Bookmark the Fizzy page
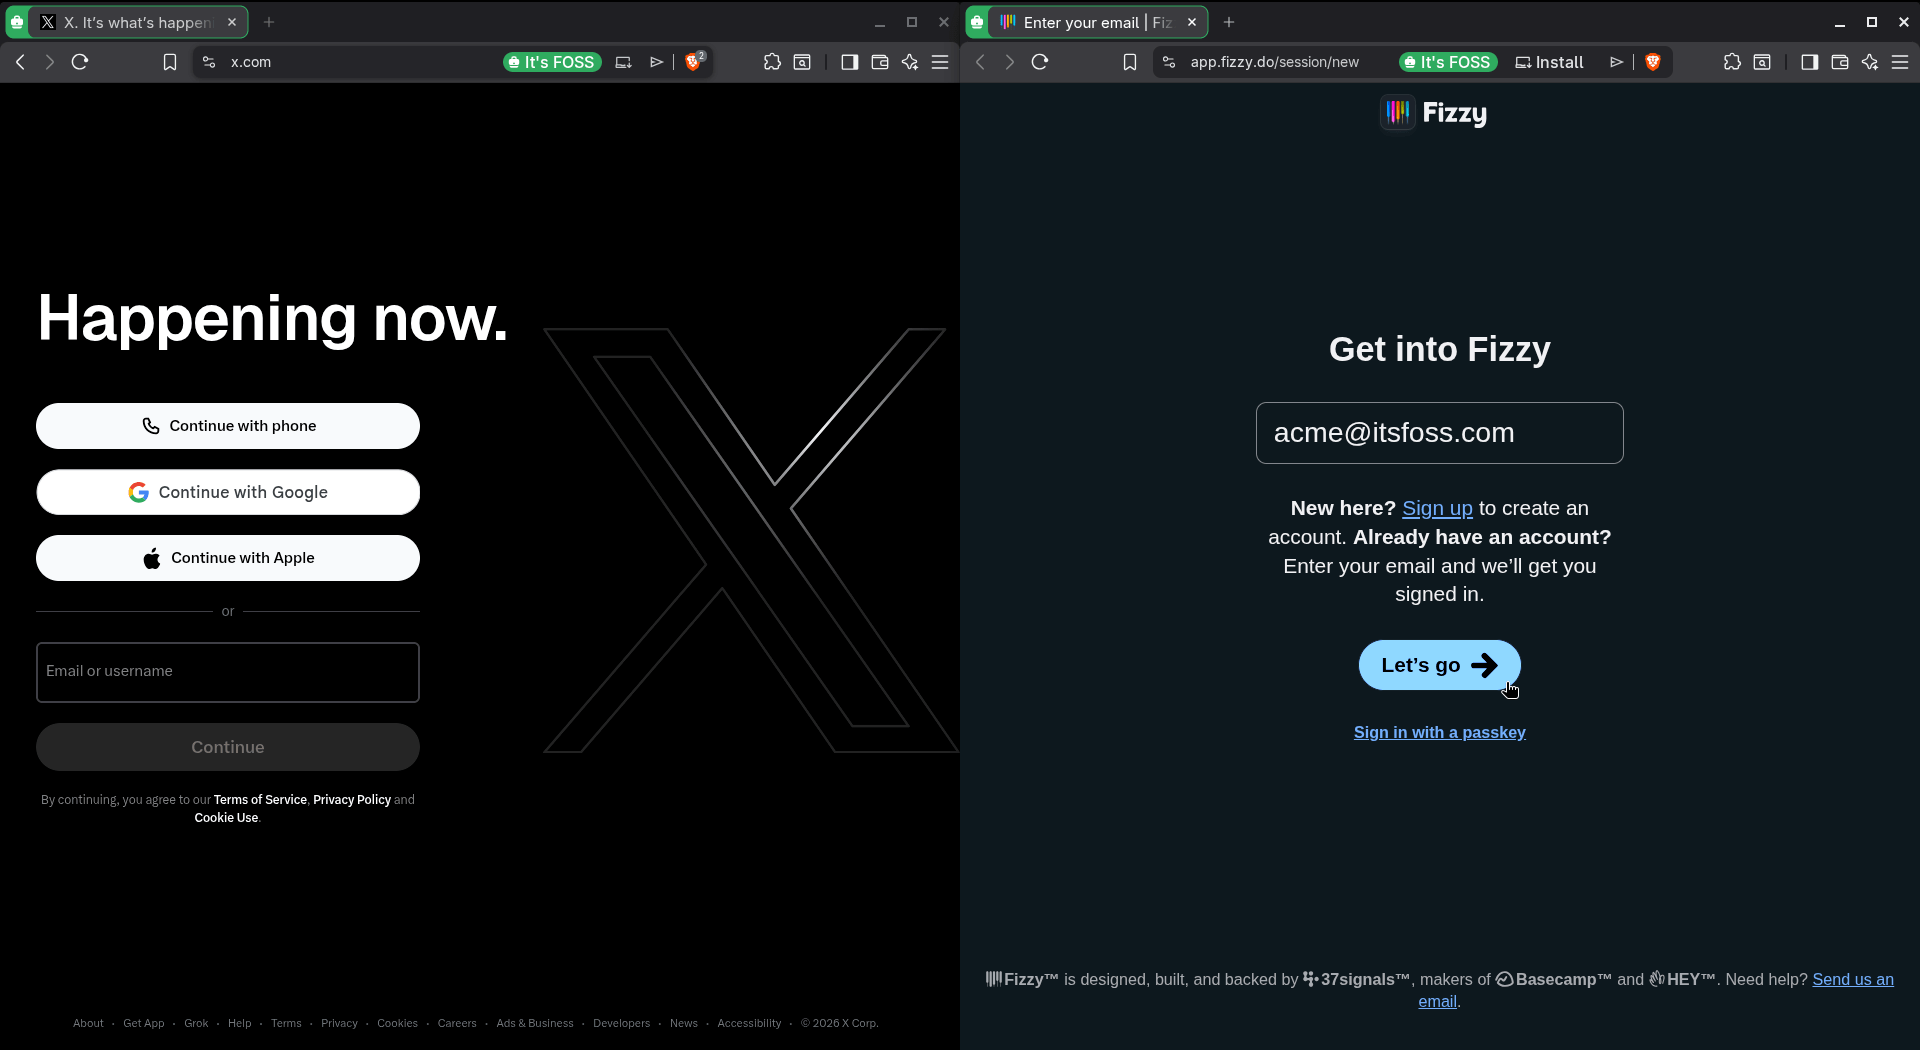 [1130, 62]
